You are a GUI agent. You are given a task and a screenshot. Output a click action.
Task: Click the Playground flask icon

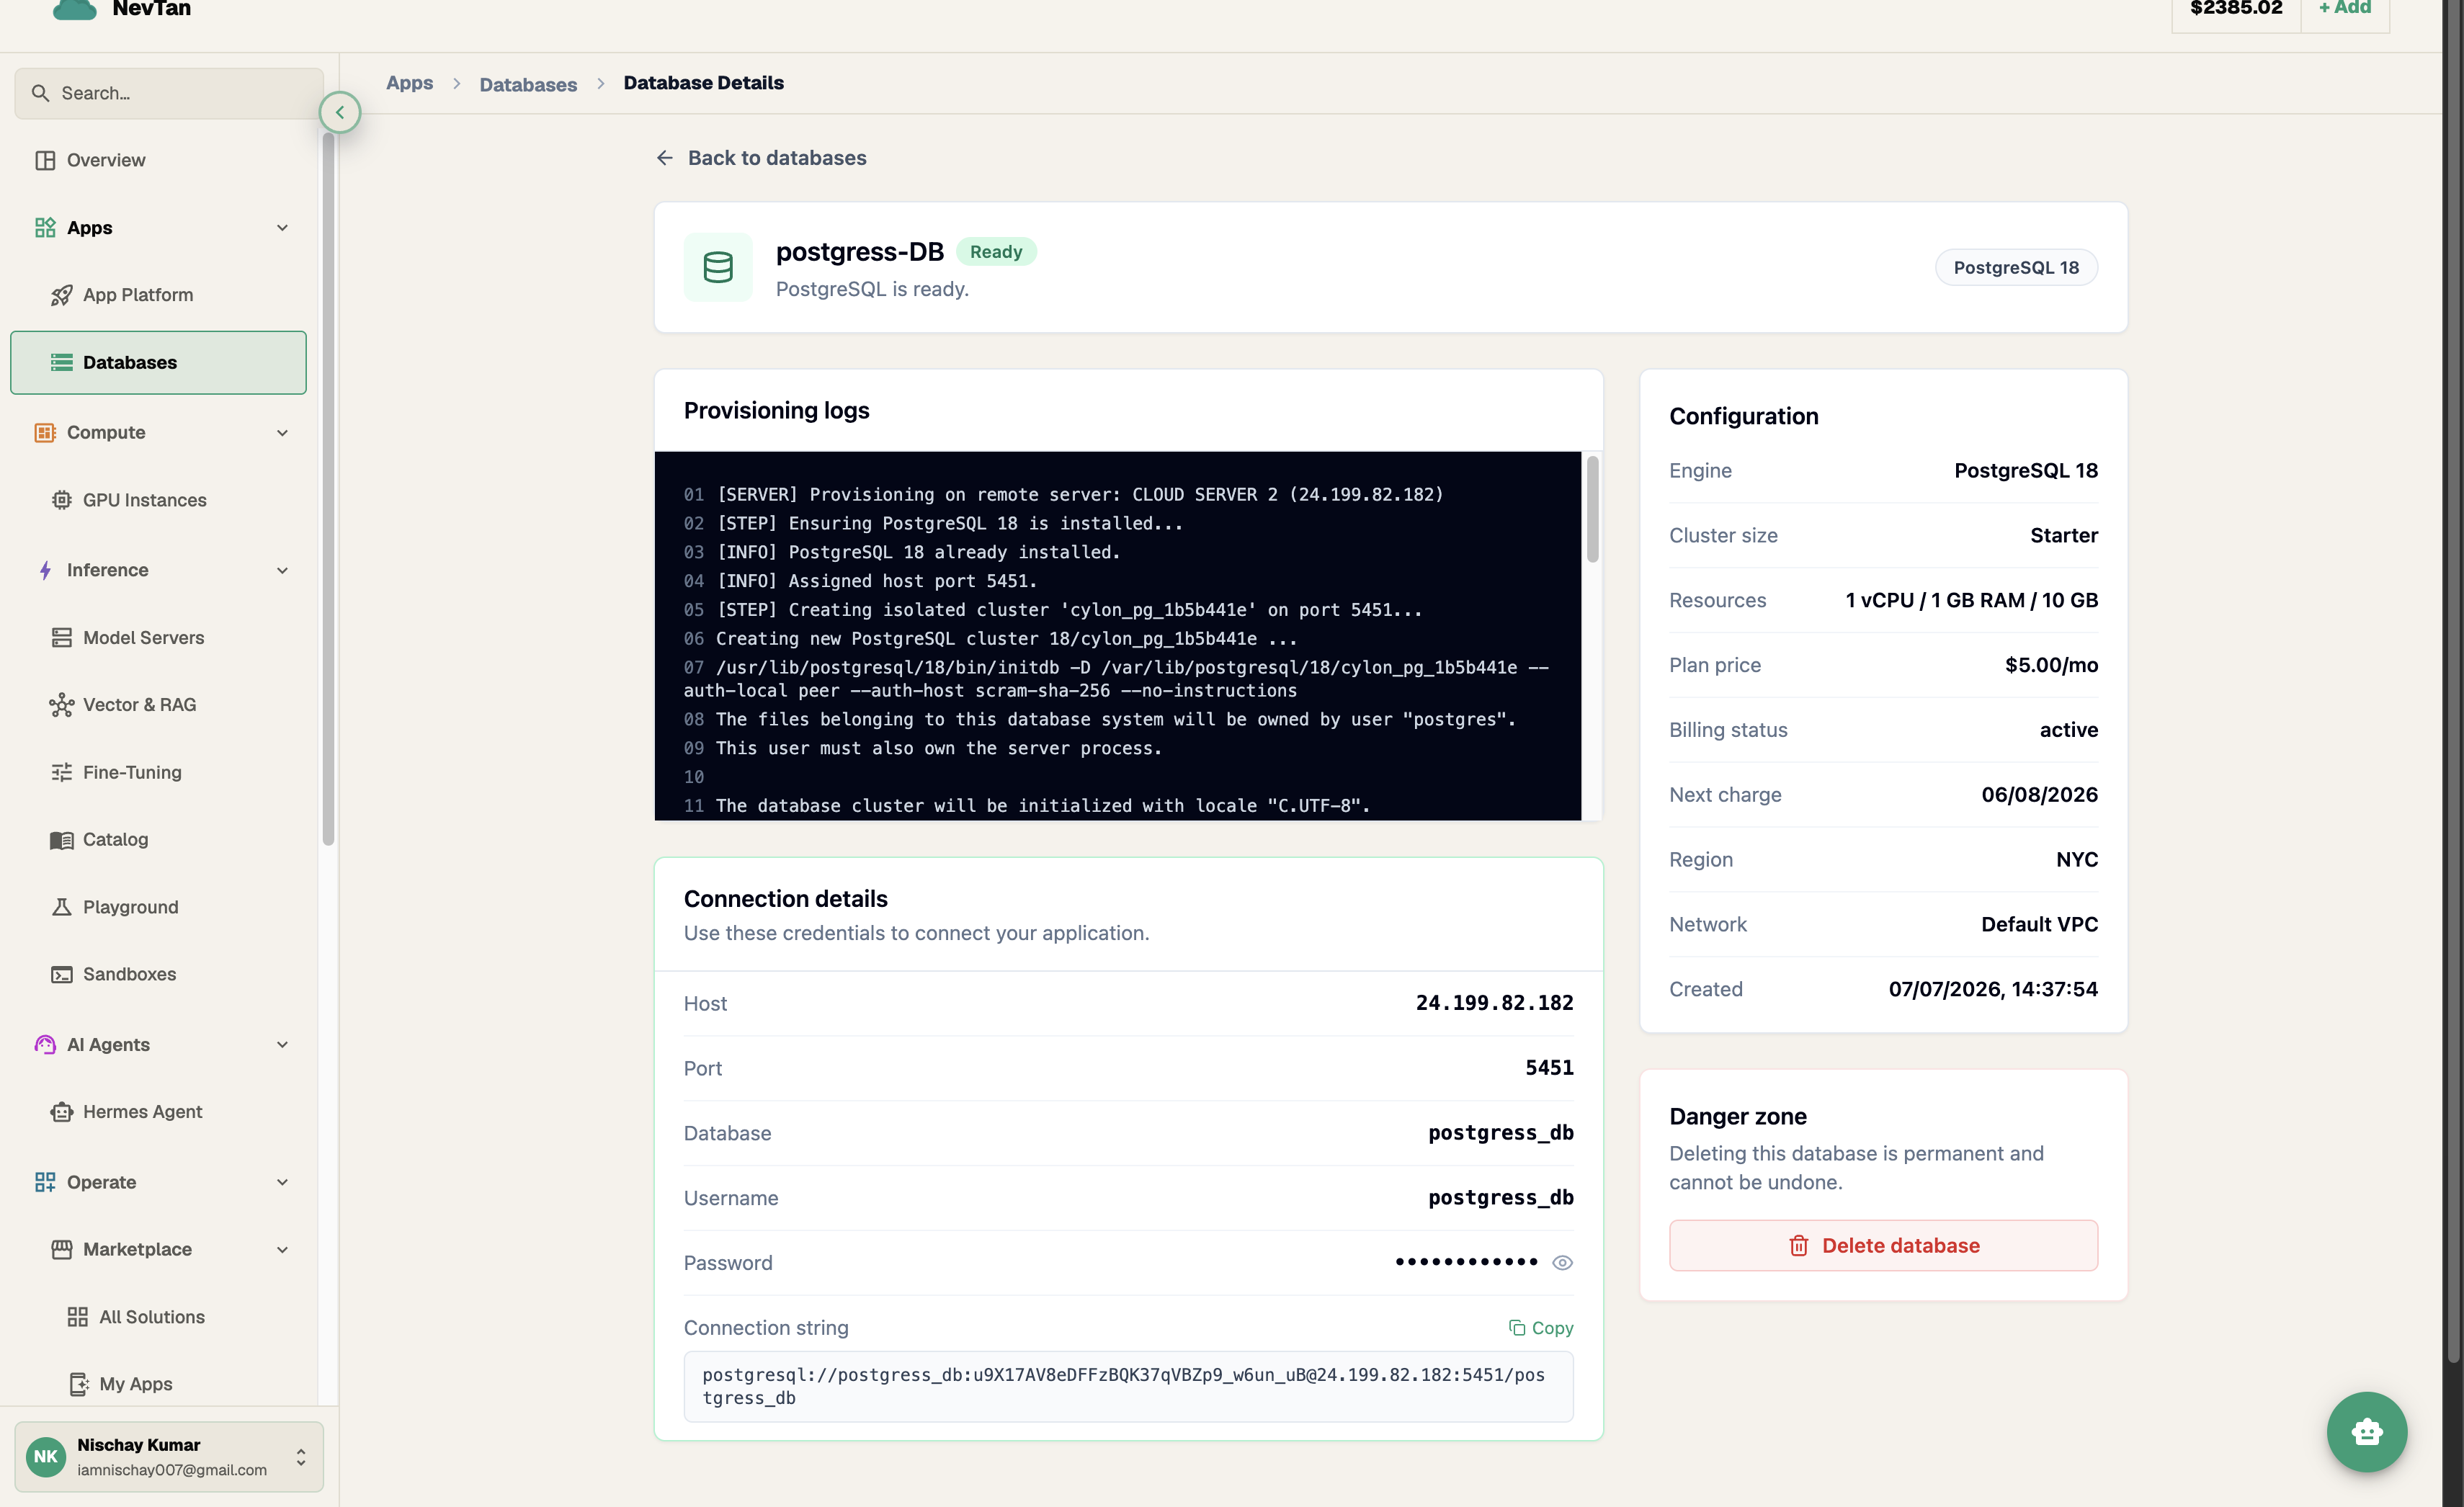[x=61, y=907]
